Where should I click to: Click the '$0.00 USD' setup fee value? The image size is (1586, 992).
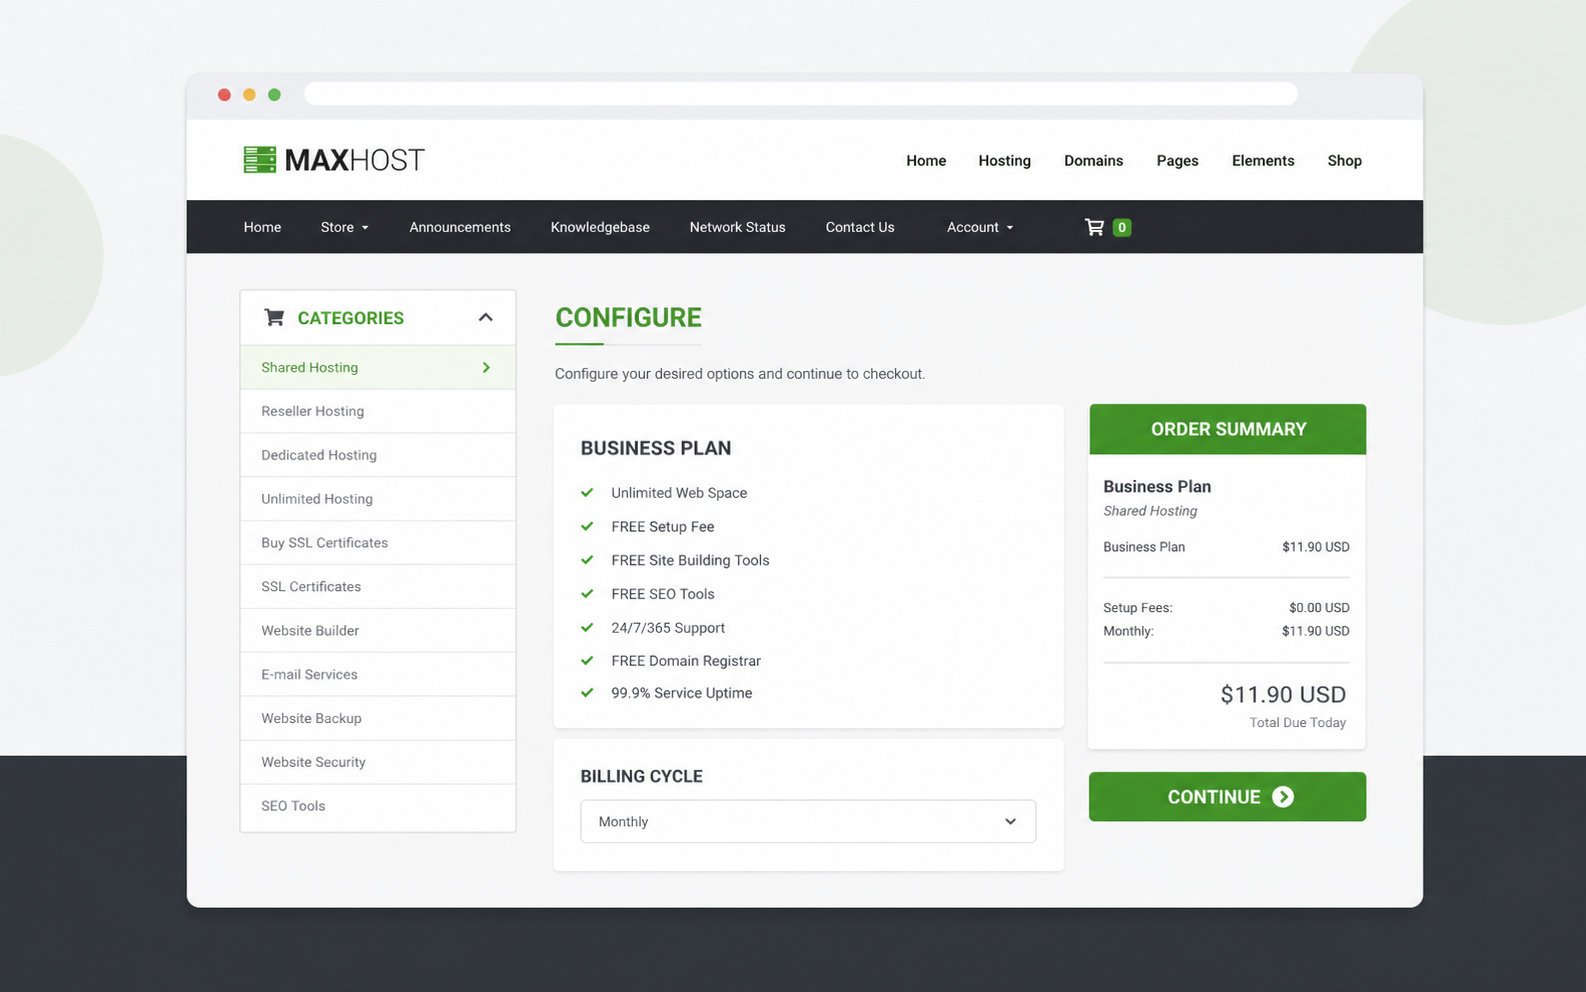[x=1319, y=608]
